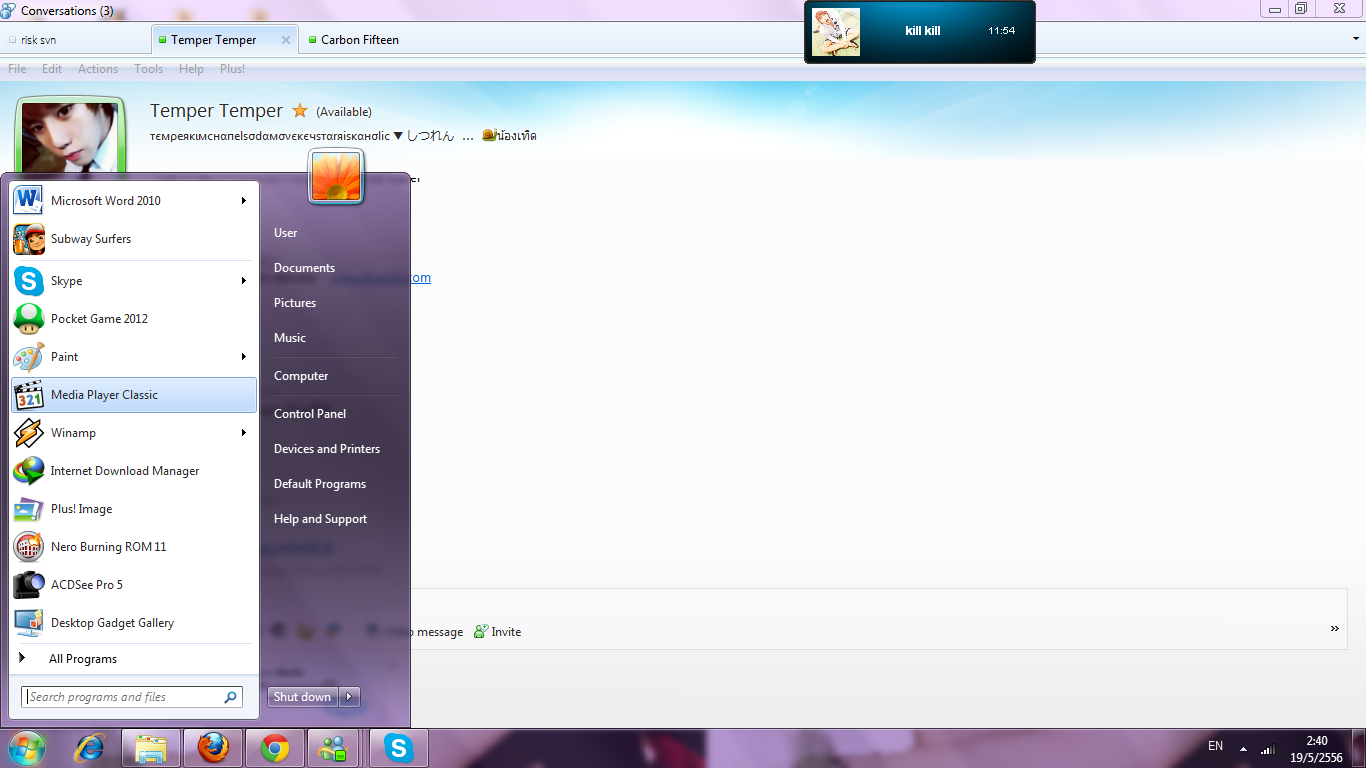The width and height of the screenshot is (1366, 768).
Task: Open Internet Explorer from the taskbar
Action: pyautogui.click(x=91, y=748)
